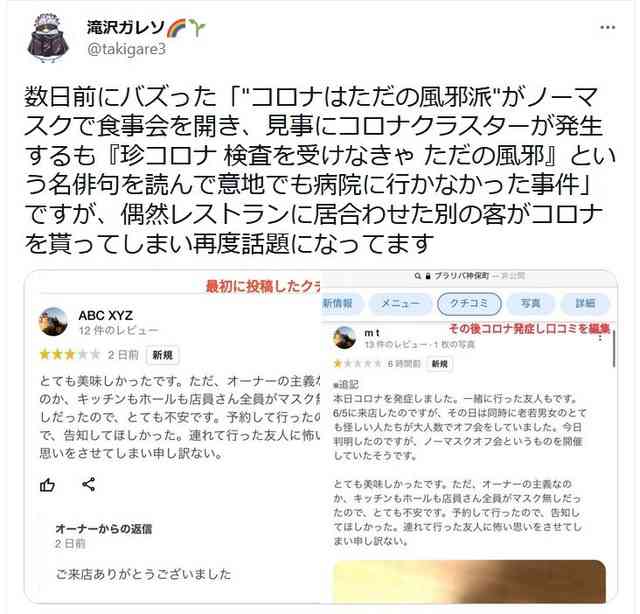This screenshot has width=640, height=614.
Task: Switch to the クチコミ tab
Action: pyautogui.click(x=469, y=303)
